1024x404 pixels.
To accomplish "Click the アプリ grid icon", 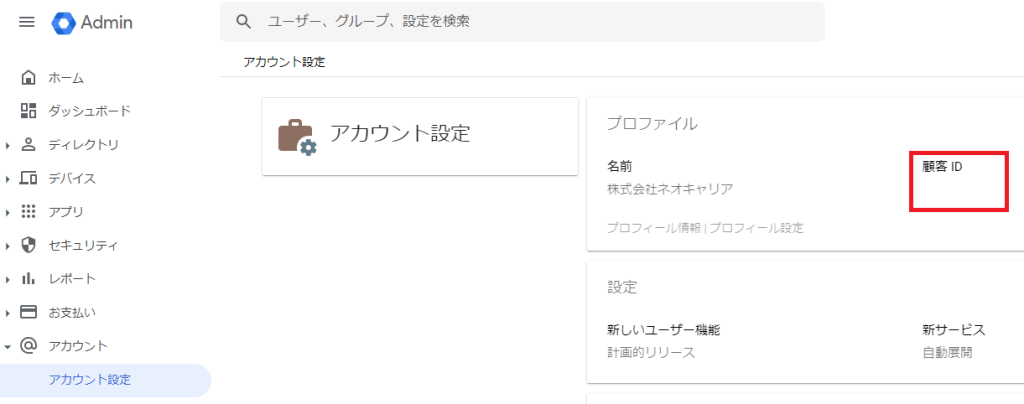I will point(29,212).
